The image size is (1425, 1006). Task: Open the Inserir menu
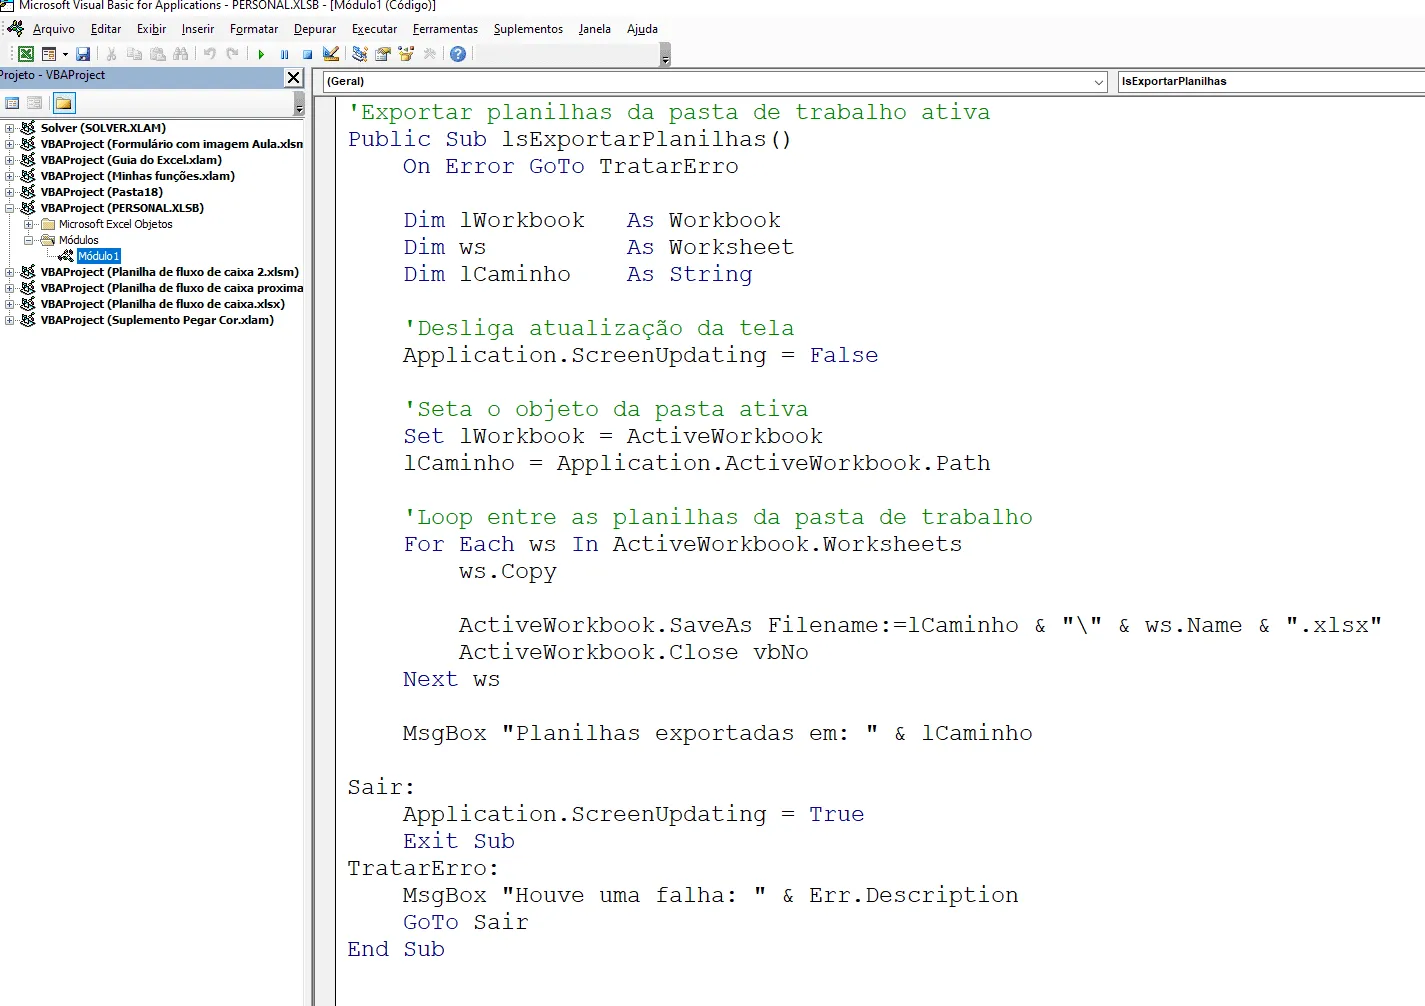198,29
